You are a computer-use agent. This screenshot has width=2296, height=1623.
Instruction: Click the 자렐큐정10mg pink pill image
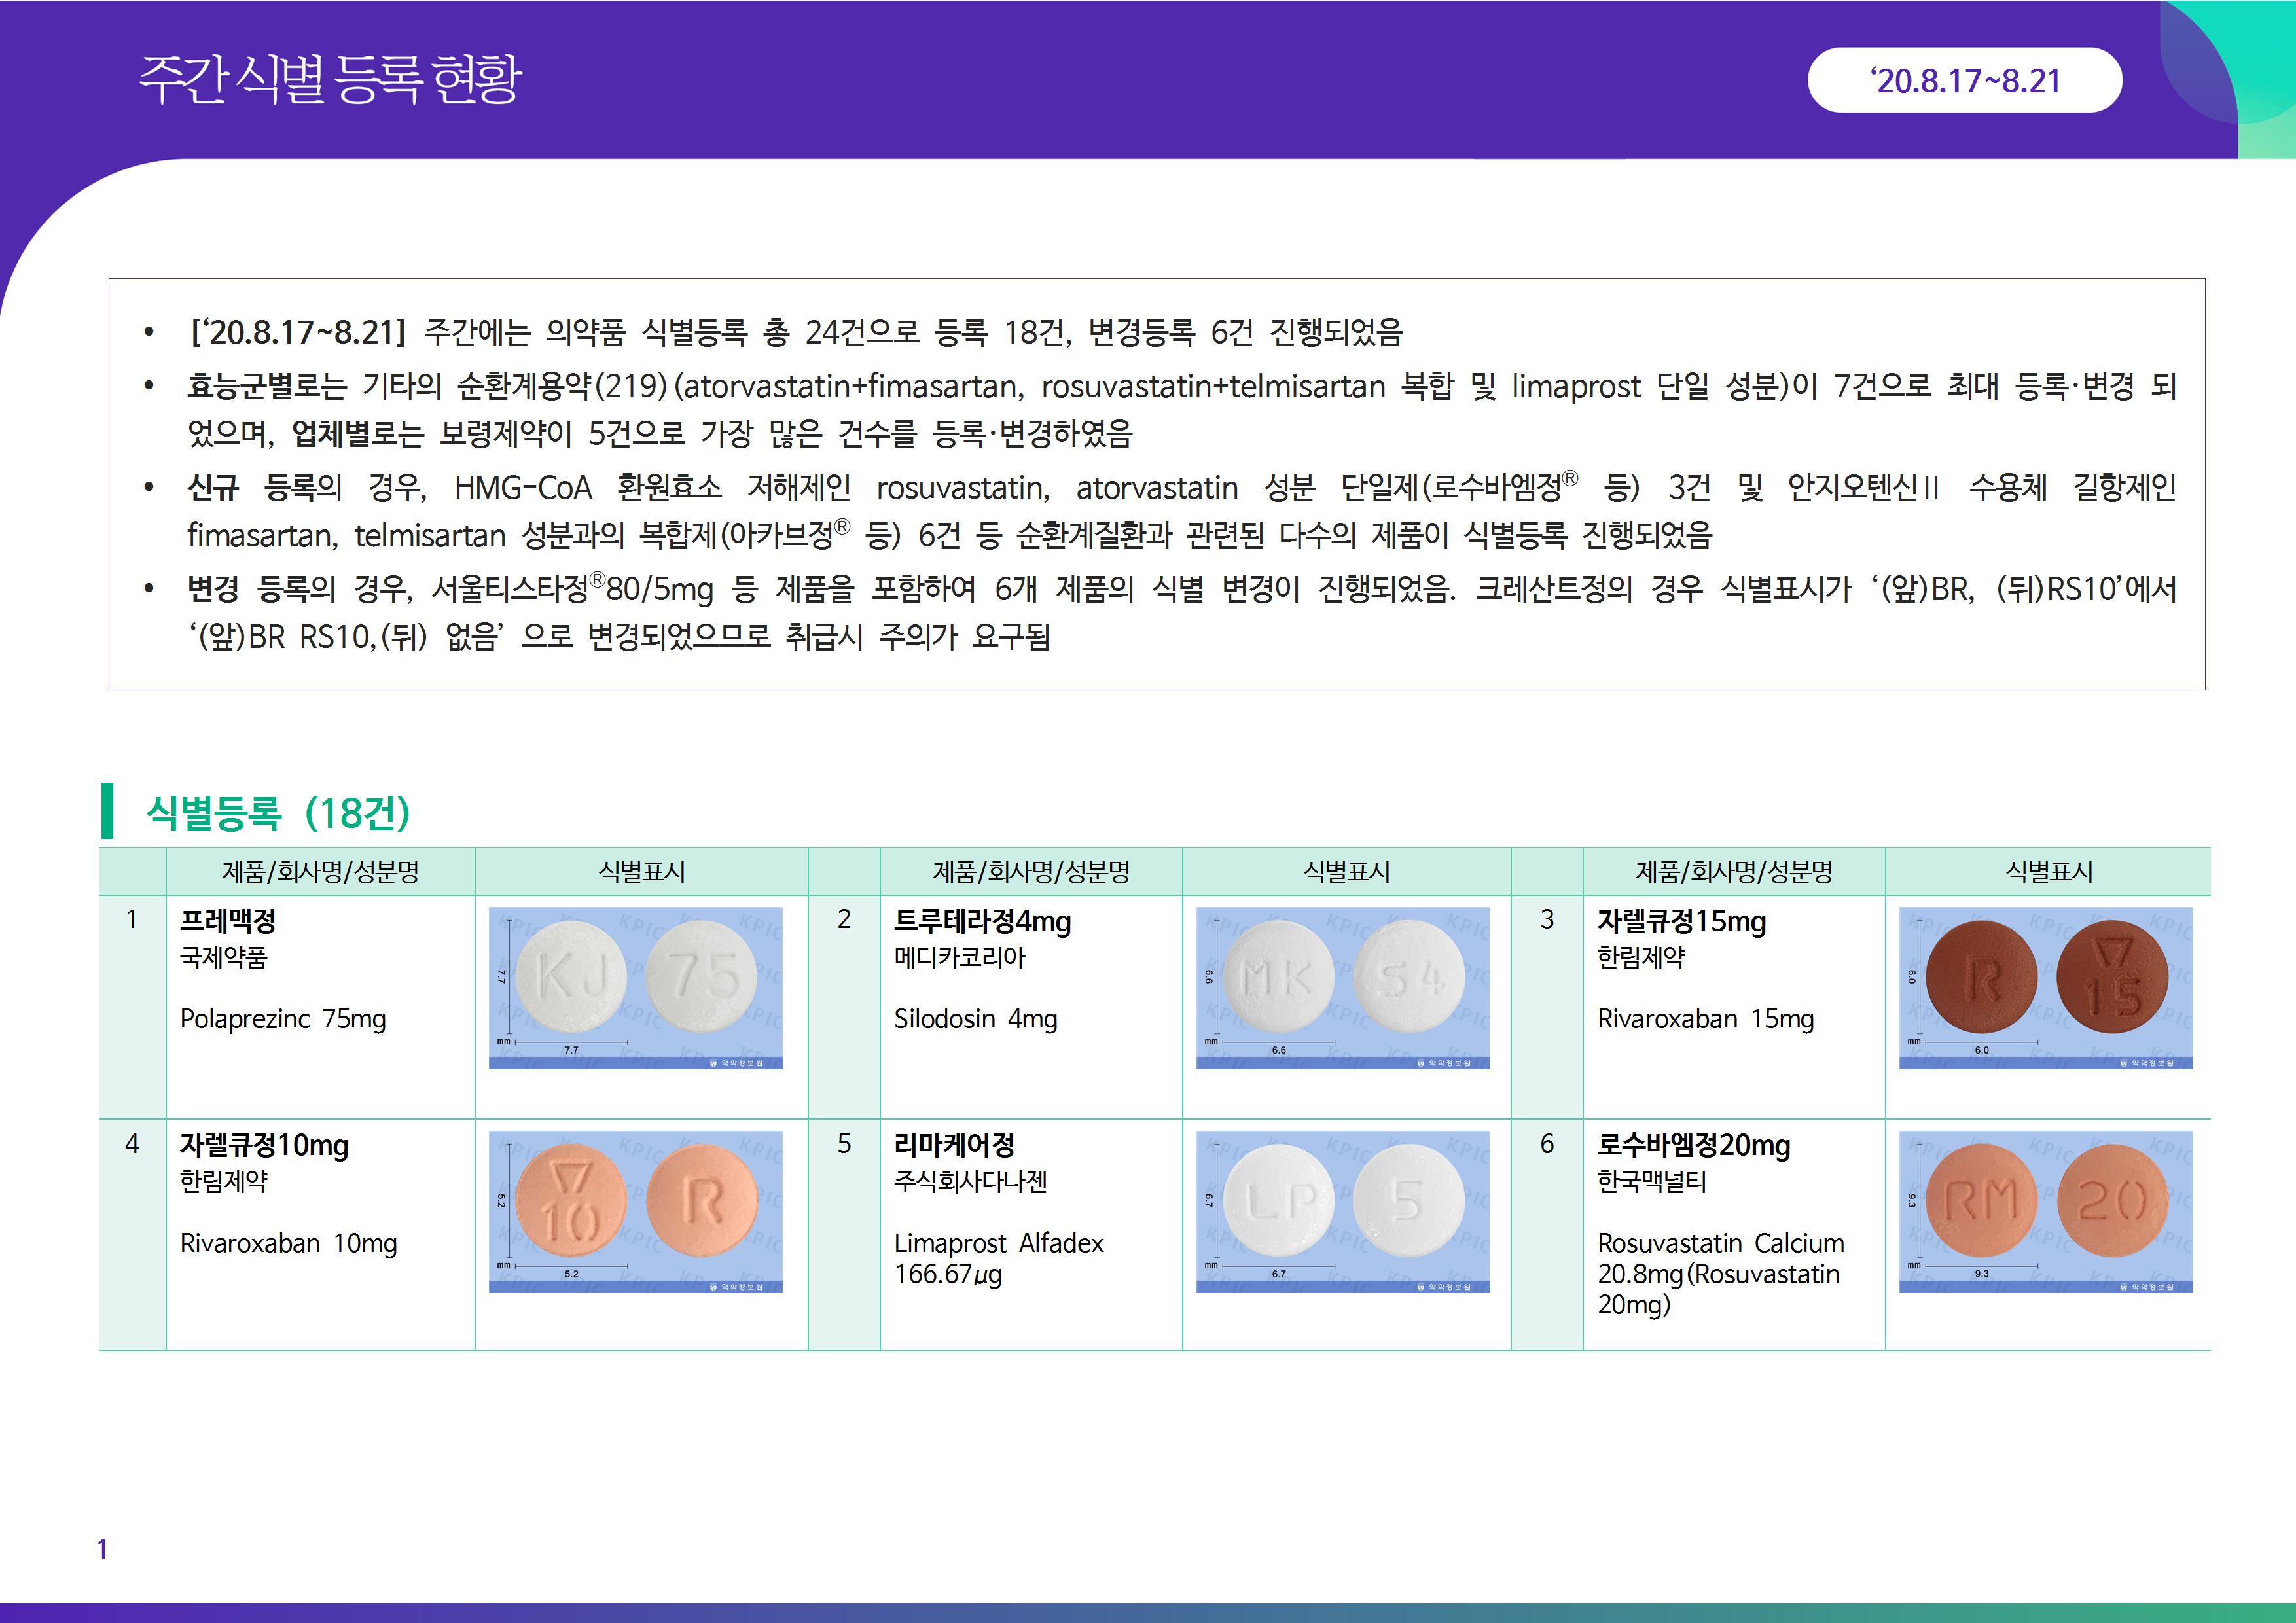click(x=635, y=1211)
